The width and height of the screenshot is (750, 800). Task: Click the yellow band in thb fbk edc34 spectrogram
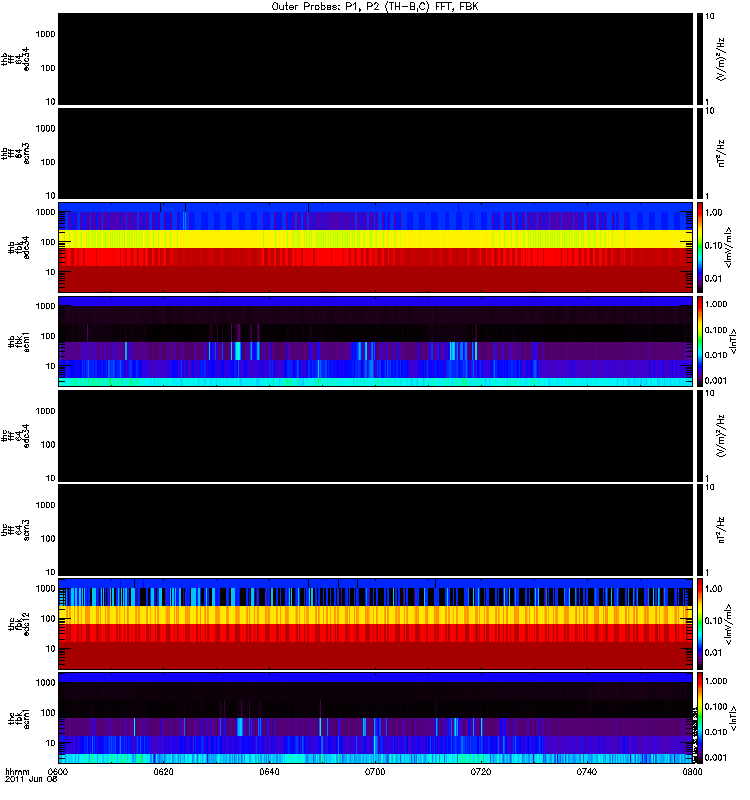point(376,239)
